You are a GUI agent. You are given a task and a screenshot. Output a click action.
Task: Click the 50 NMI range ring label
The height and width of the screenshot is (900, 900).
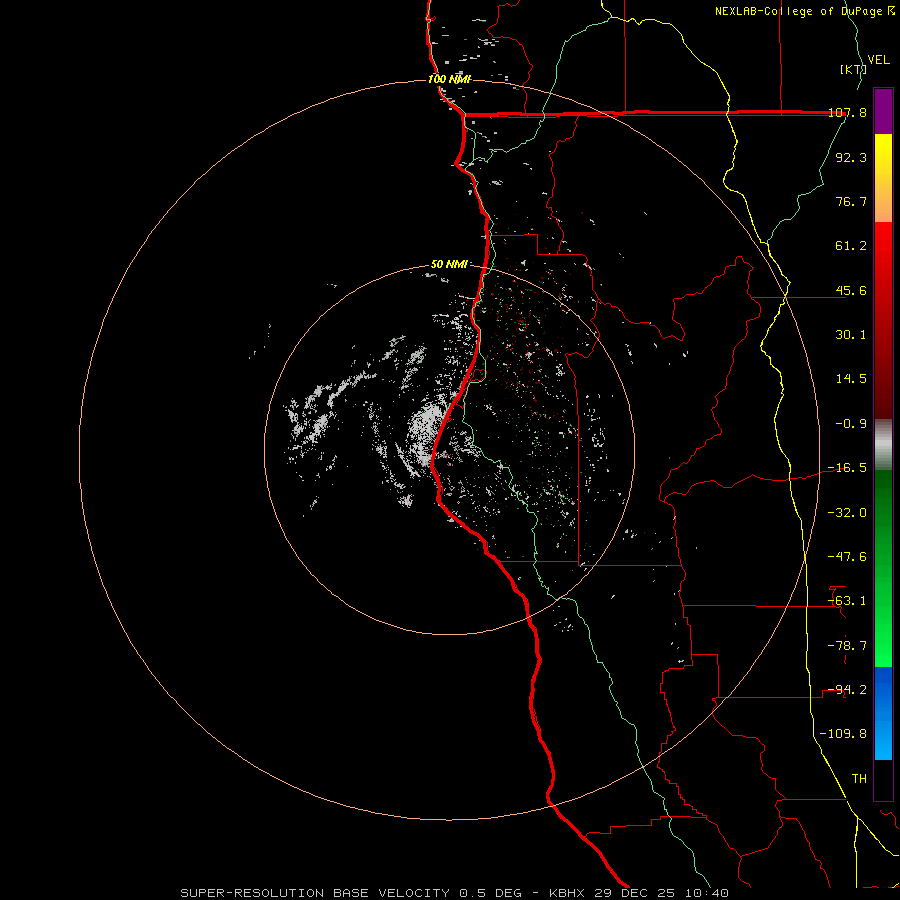click(449, 265)
